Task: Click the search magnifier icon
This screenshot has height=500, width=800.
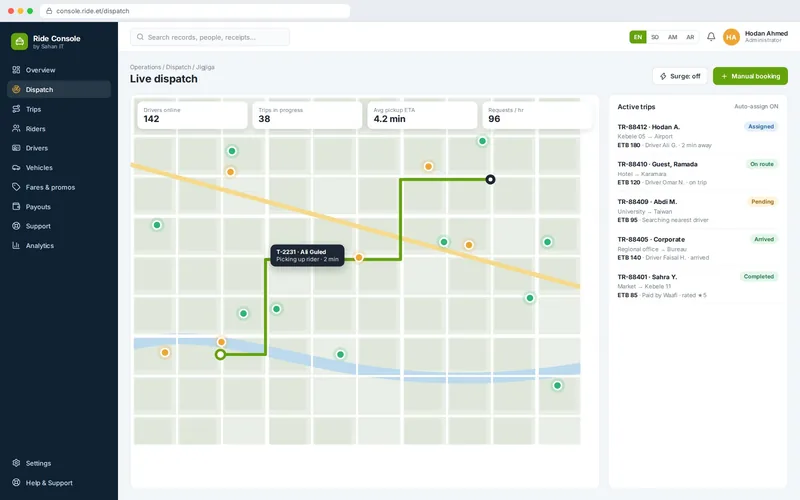Action: [x=140, y=37]
